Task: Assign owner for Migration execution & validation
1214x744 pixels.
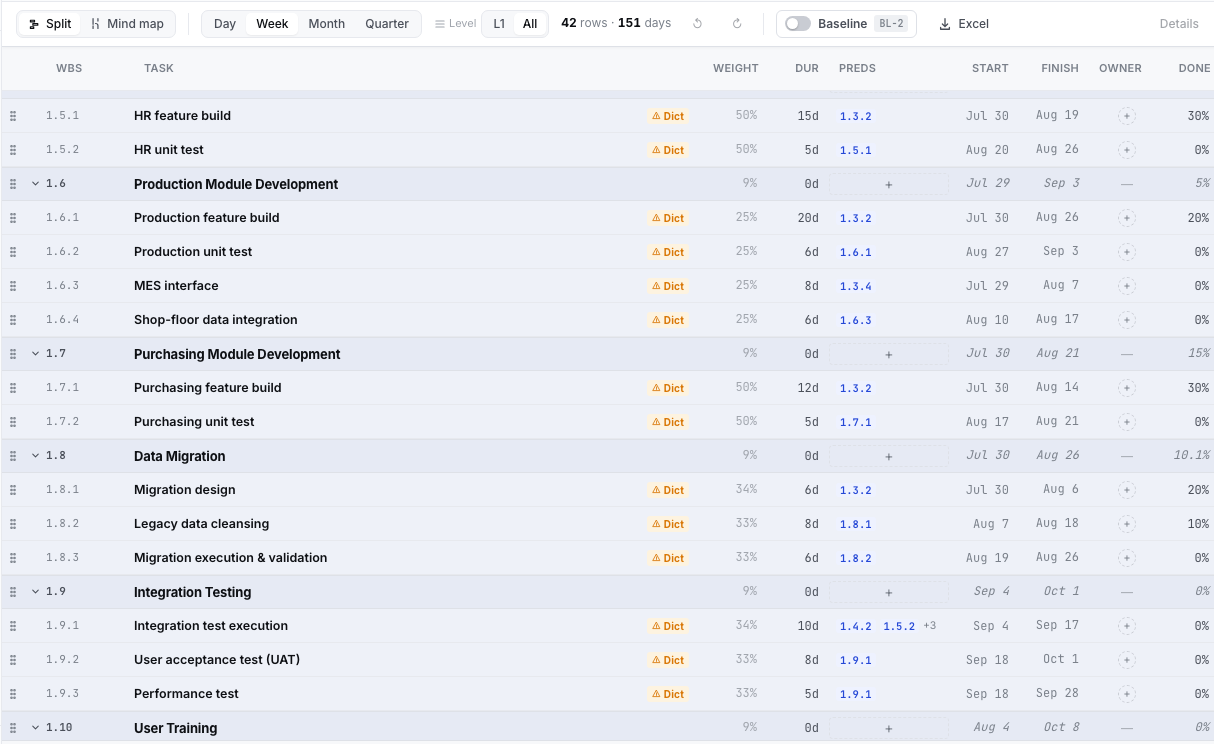Action: pos(1127,558)
